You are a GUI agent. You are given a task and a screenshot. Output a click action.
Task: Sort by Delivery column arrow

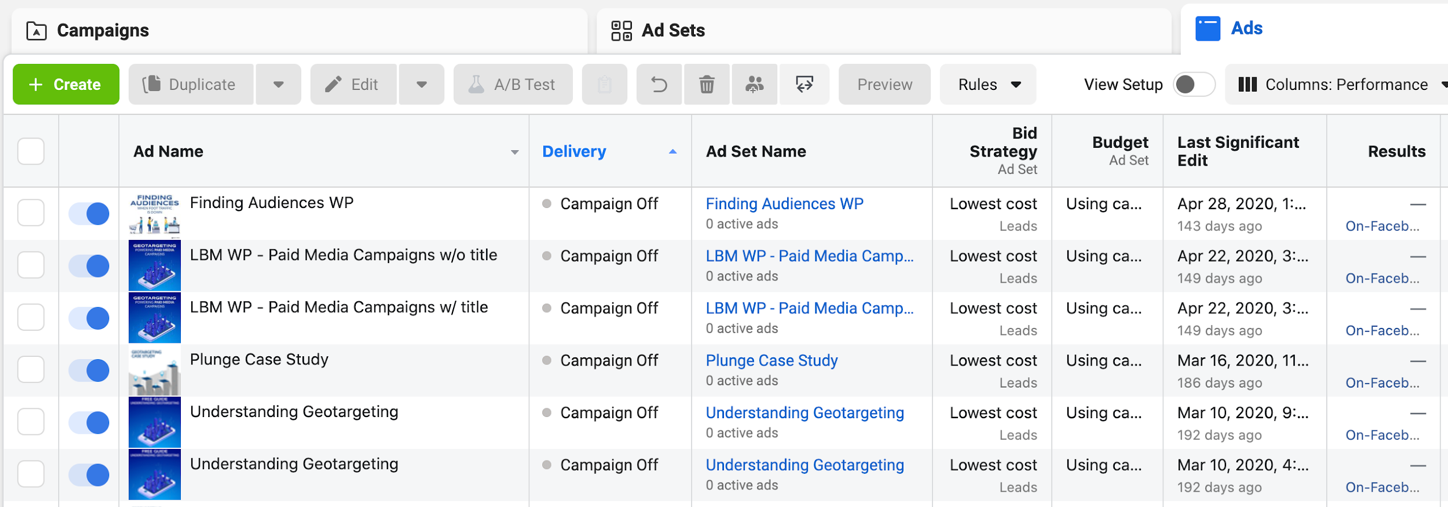pyautogui.click(x=672, y=152)
